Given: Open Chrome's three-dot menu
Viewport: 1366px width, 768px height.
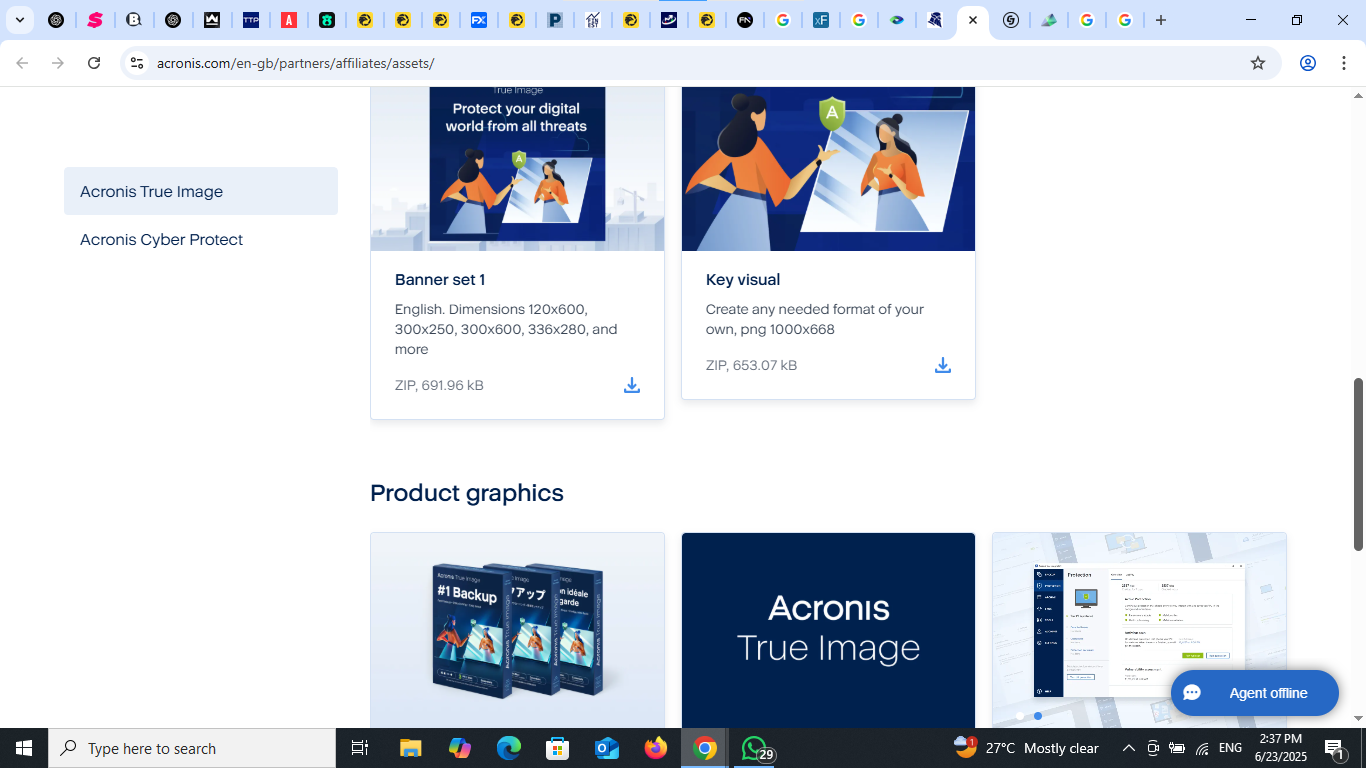Looking at the screenshot, I should tap(1344, 63).
